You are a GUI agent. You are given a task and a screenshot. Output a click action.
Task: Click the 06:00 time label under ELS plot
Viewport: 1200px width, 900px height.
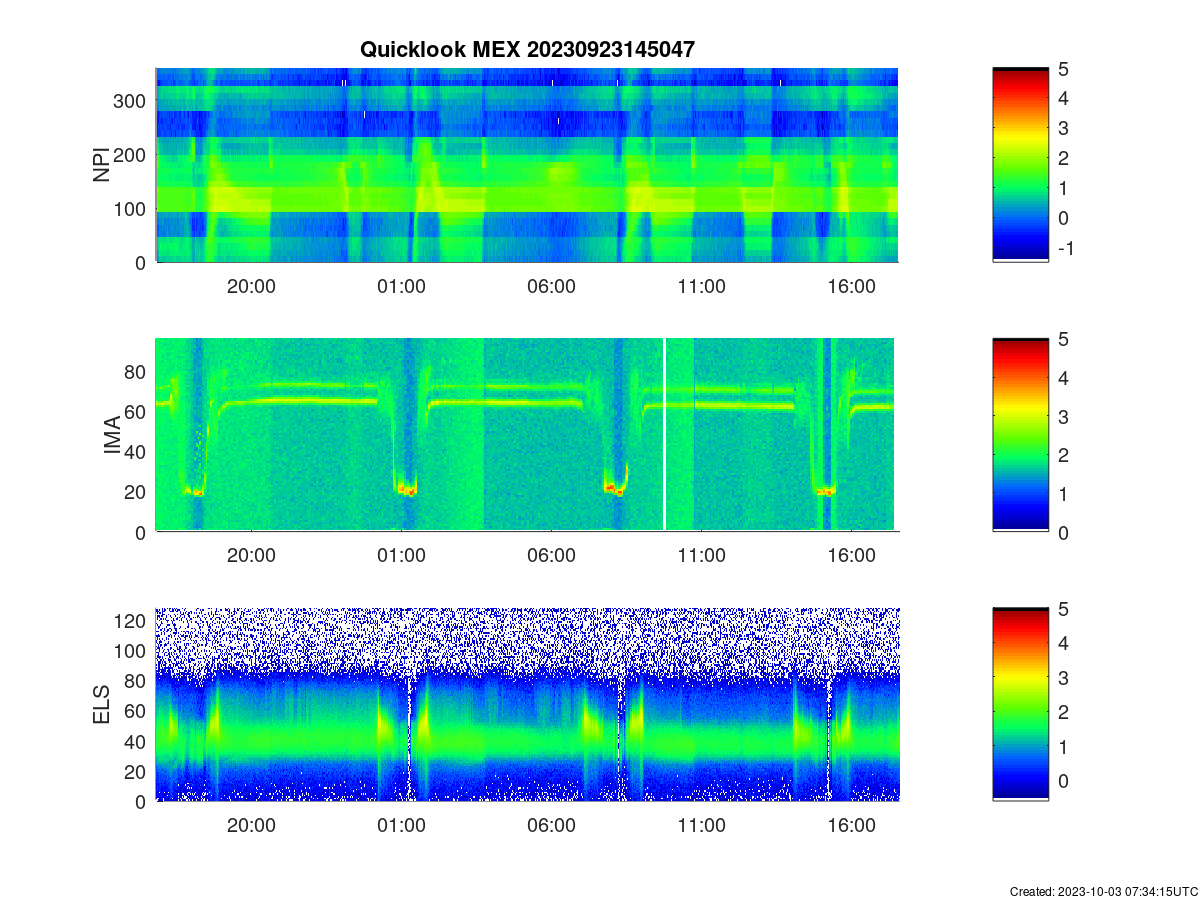[x=551, y=825]
